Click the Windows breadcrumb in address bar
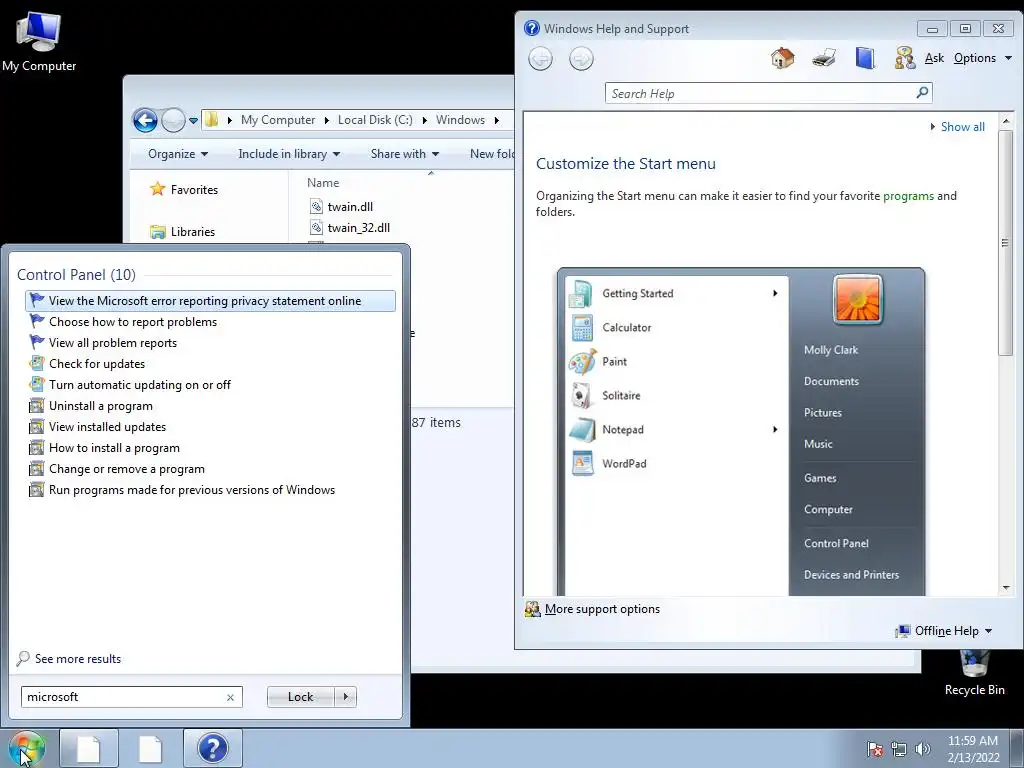 460,120
